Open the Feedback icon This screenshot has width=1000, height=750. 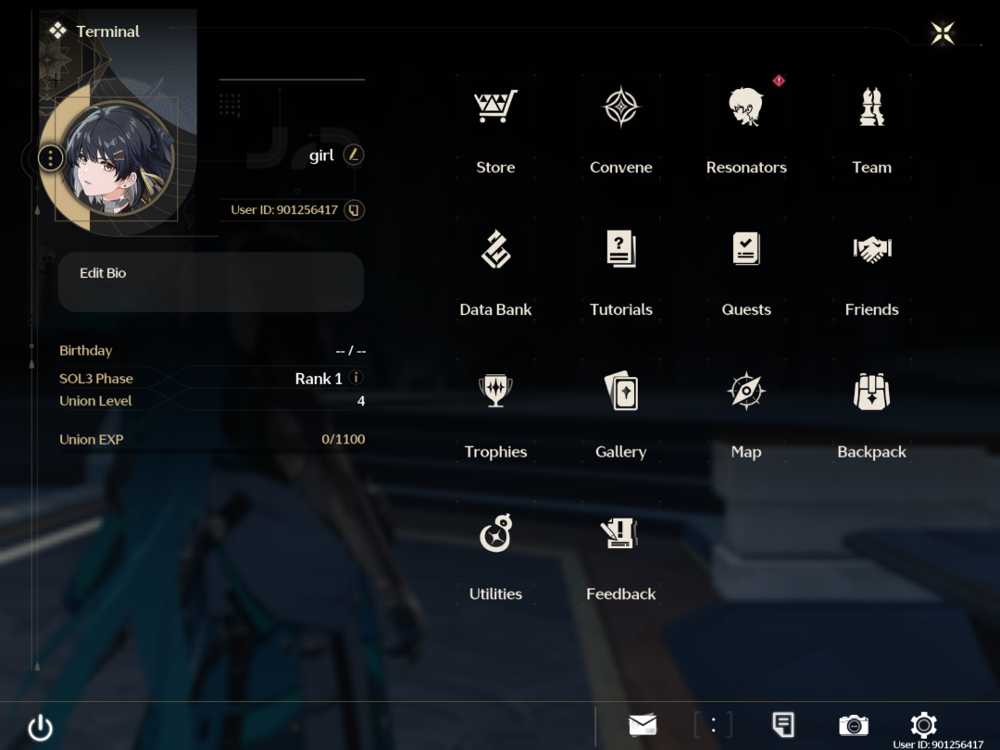(619, 533)
